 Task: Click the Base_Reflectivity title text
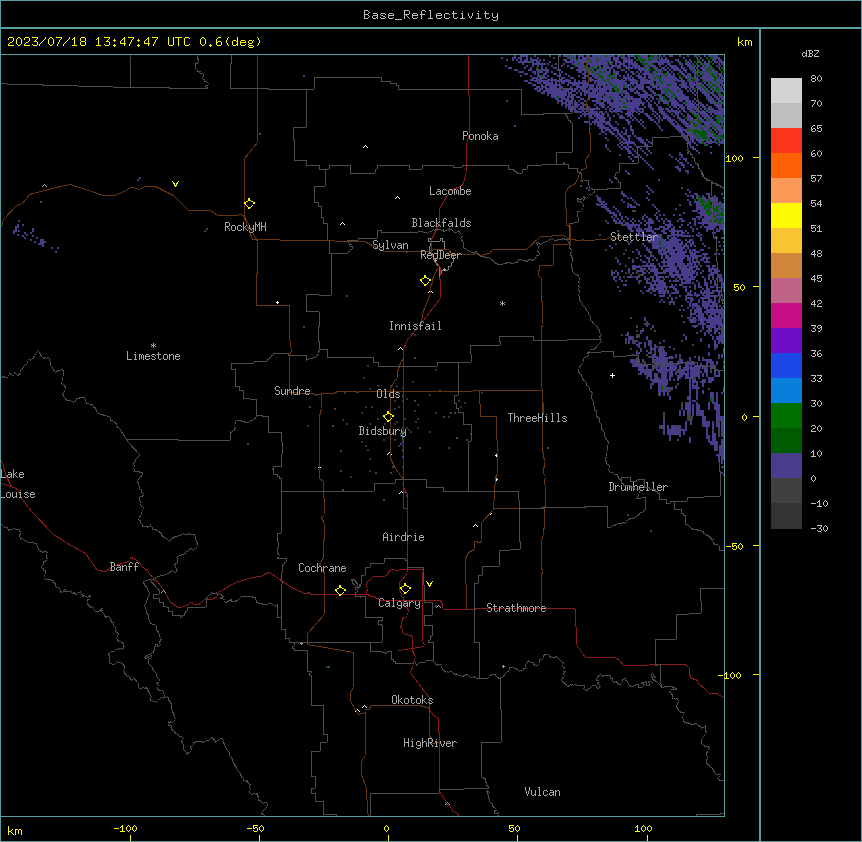(431, 15)
